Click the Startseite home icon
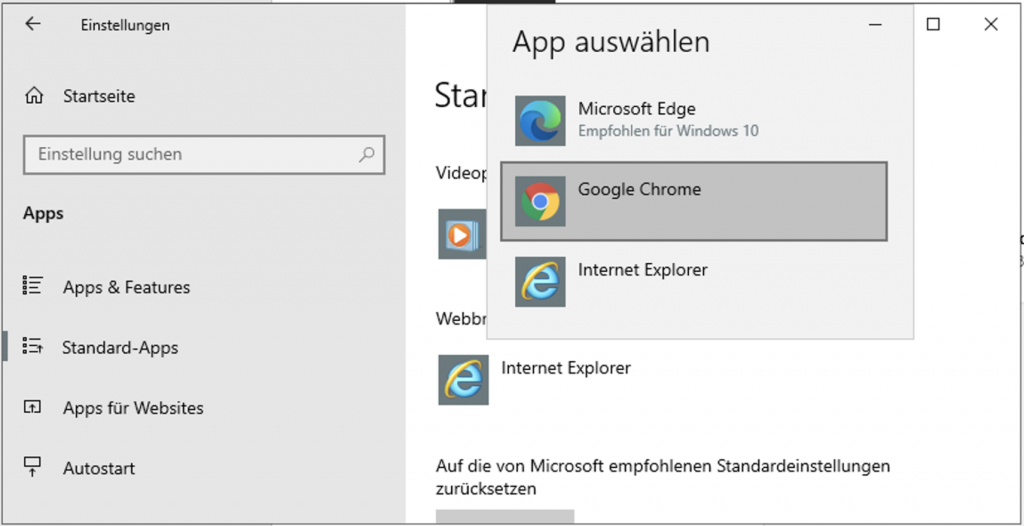 click(x=34, y=97)
